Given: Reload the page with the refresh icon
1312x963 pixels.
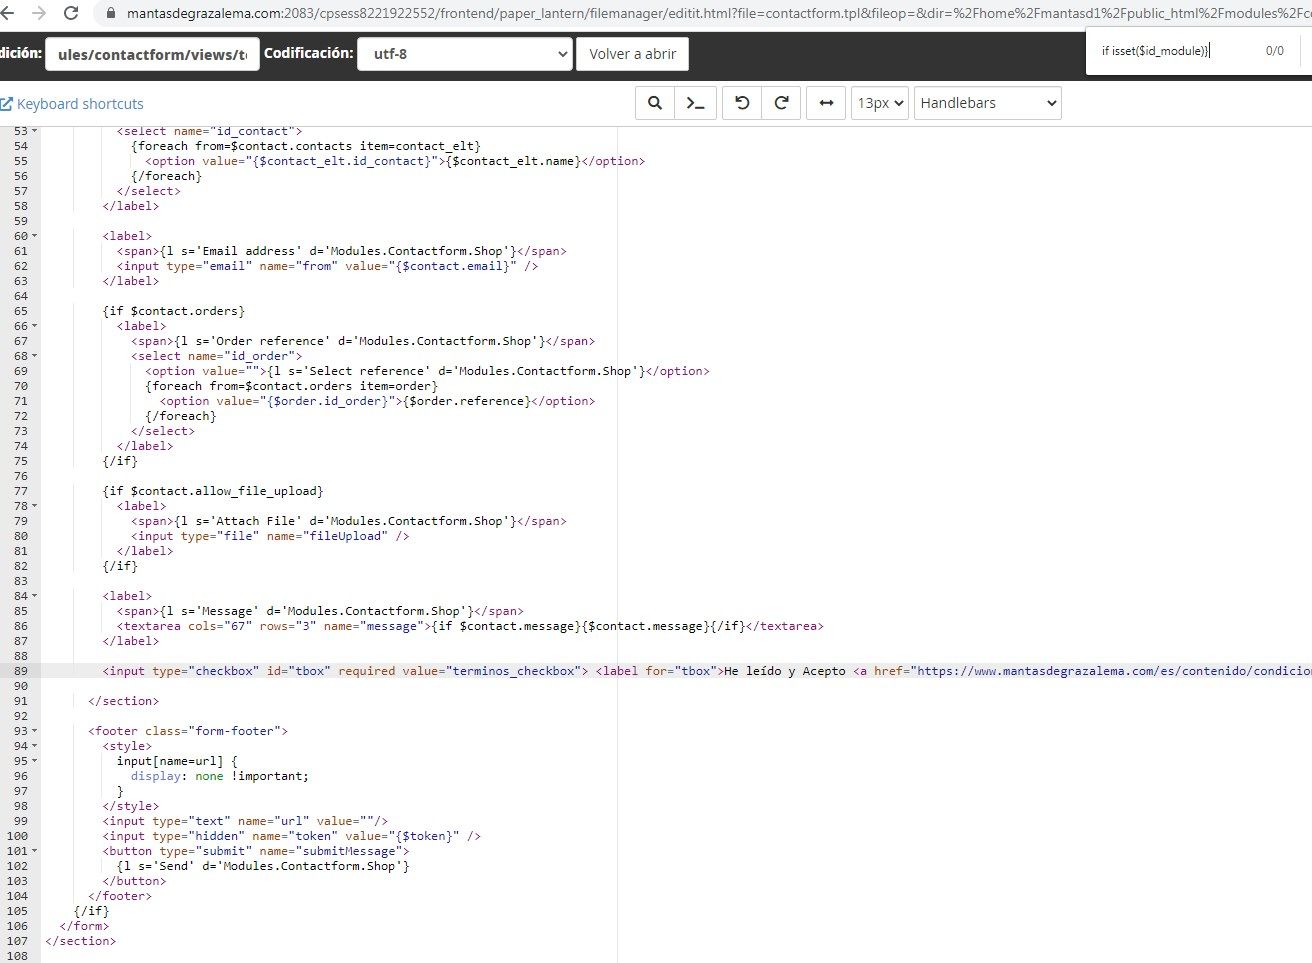Looking at the screenshot, I should [71, 13].
